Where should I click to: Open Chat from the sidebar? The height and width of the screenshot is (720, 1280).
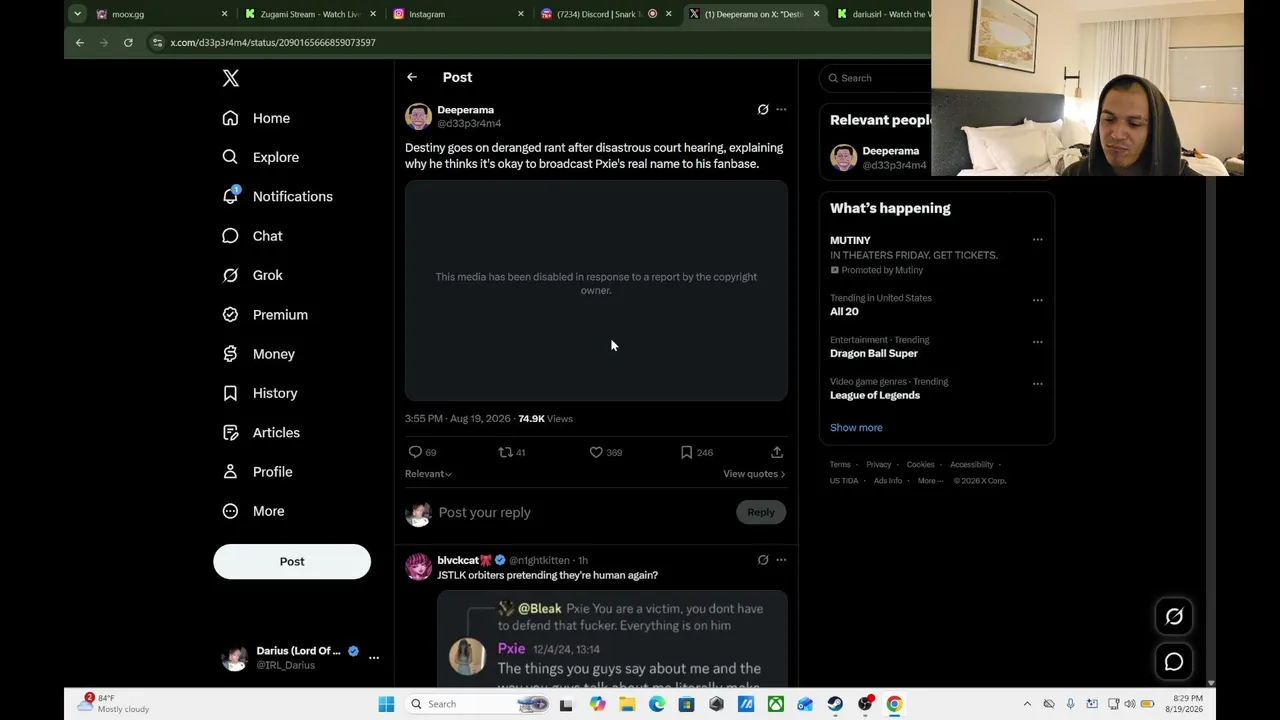pyautogui.click(x=253, y=236)
